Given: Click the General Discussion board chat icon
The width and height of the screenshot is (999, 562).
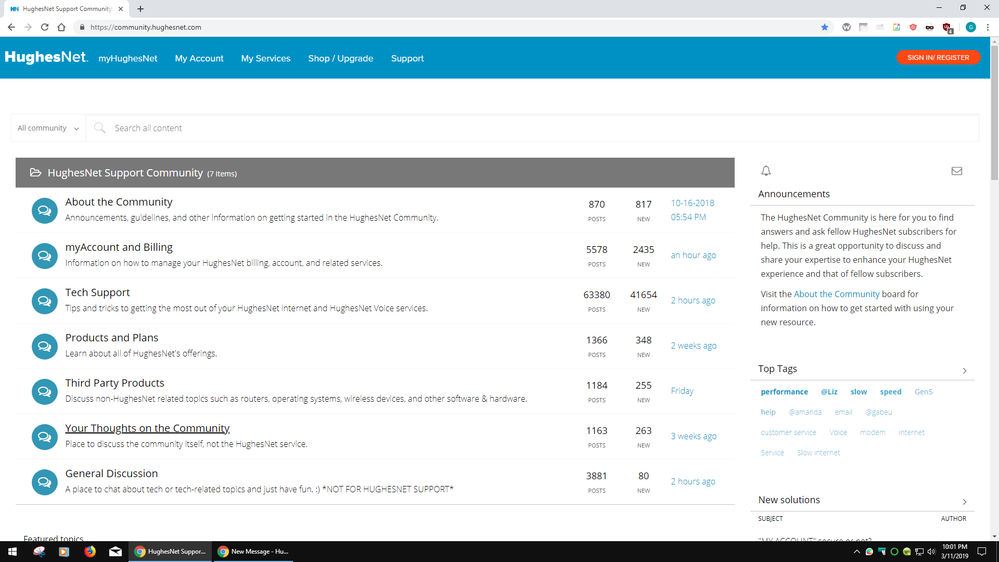Looking at the screenshot, I should (44, 481).
